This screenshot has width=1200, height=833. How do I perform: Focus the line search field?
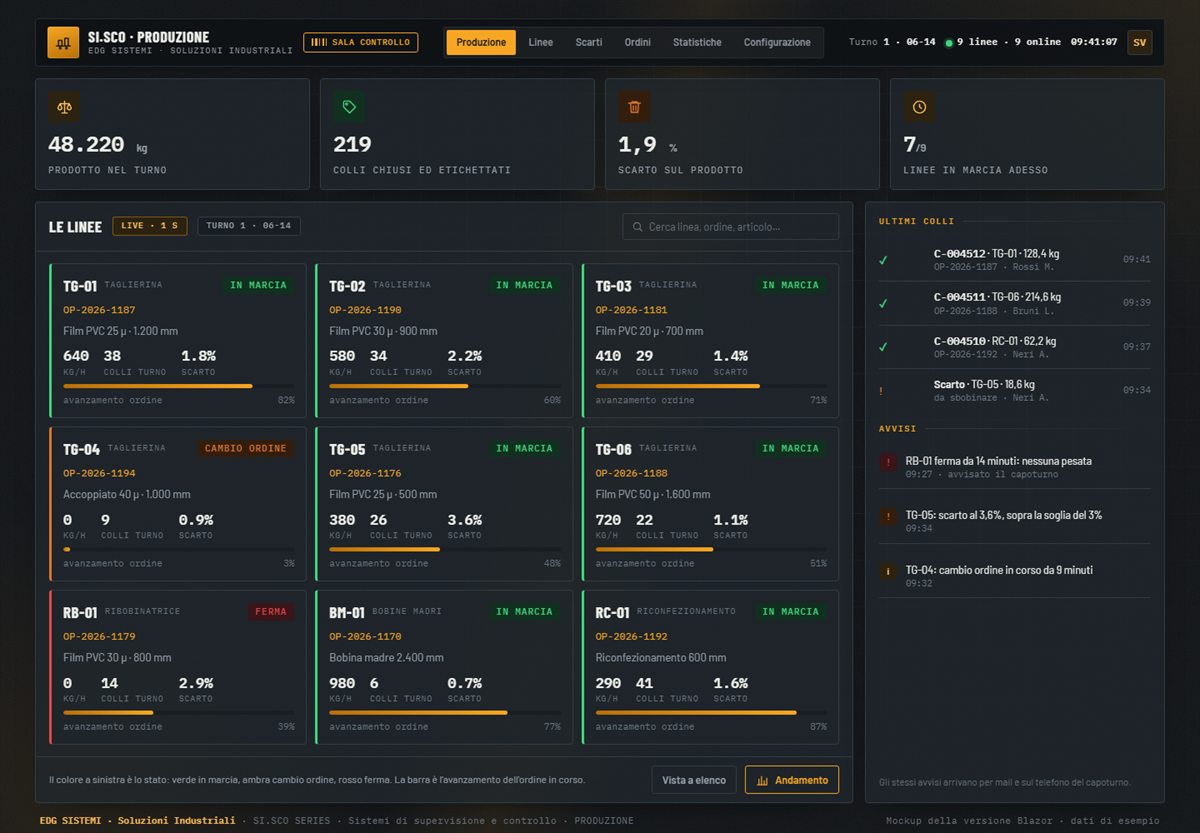[x=731, y=227]
